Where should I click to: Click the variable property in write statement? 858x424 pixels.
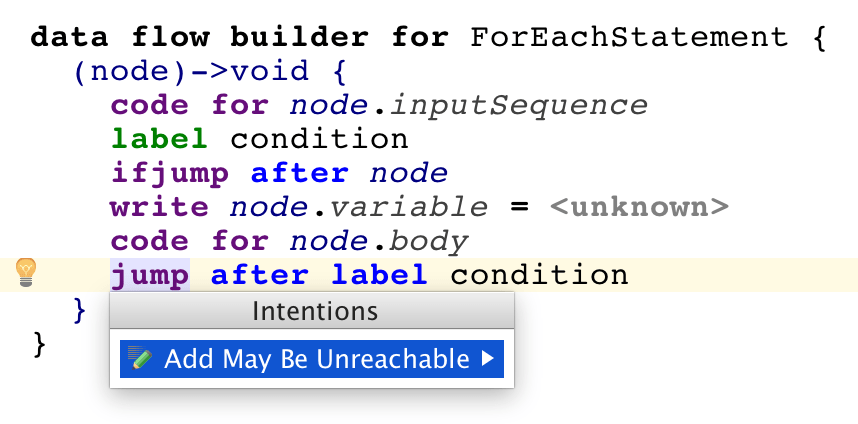click(408, 207)
